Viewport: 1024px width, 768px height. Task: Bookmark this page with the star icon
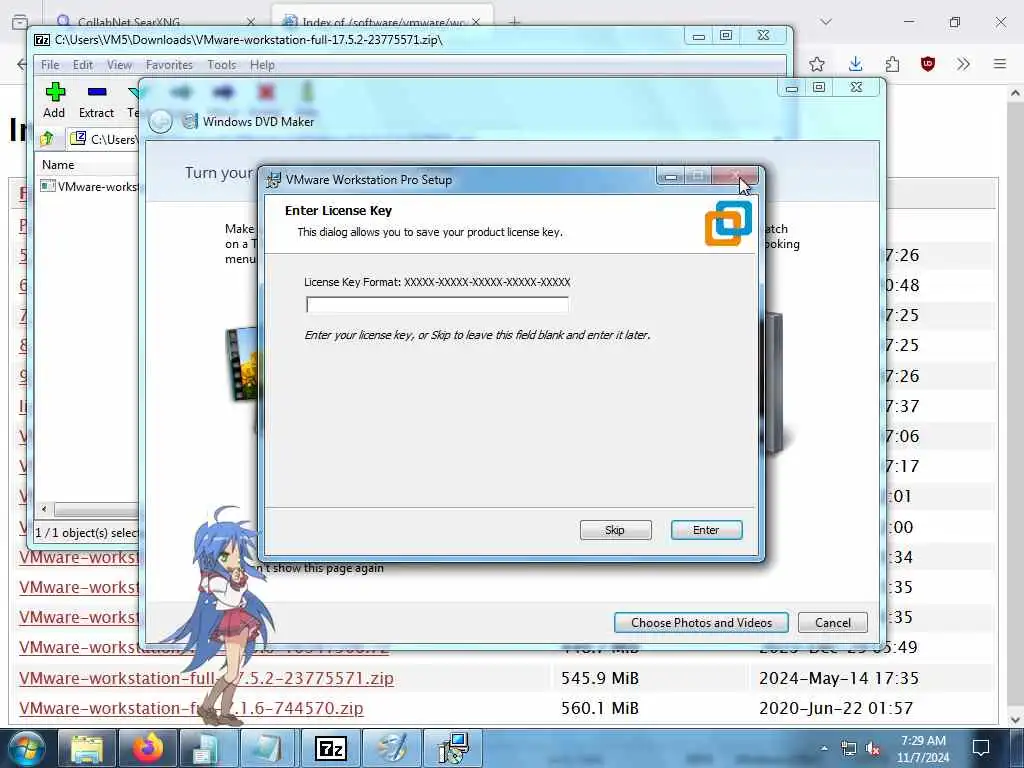point(816,64)
